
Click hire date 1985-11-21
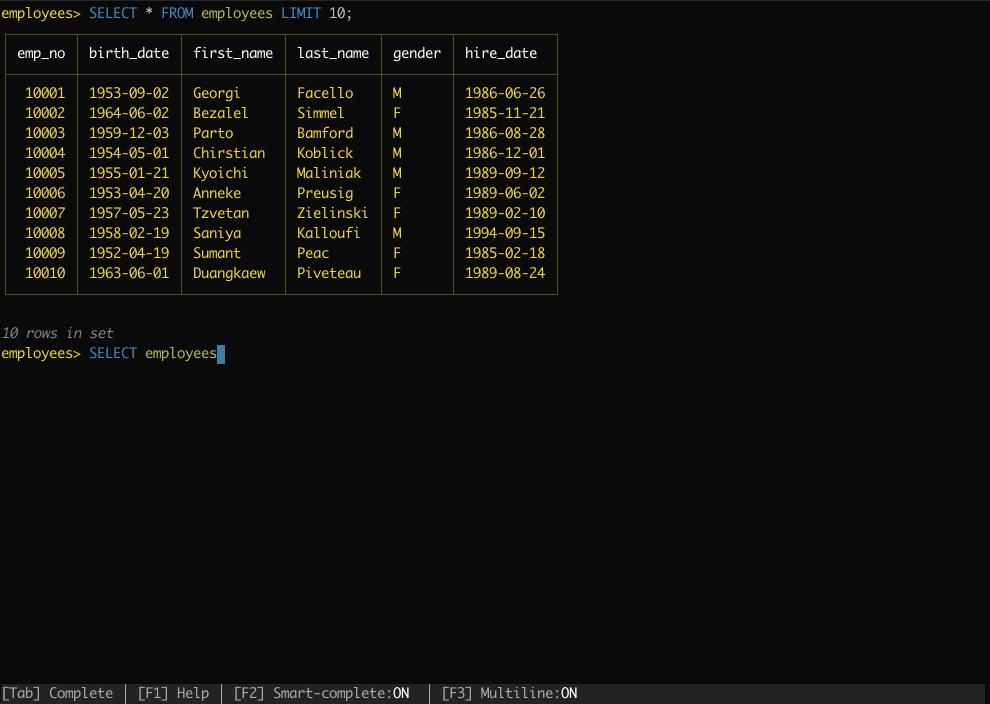[x=505, y=113]
